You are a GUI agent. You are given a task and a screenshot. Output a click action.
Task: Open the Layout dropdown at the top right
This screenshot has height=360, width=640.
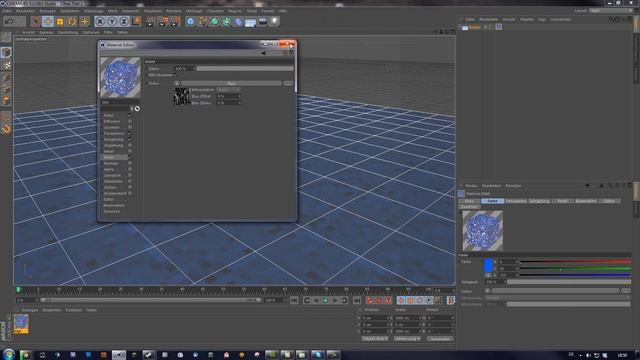click(x=610, y=11)
